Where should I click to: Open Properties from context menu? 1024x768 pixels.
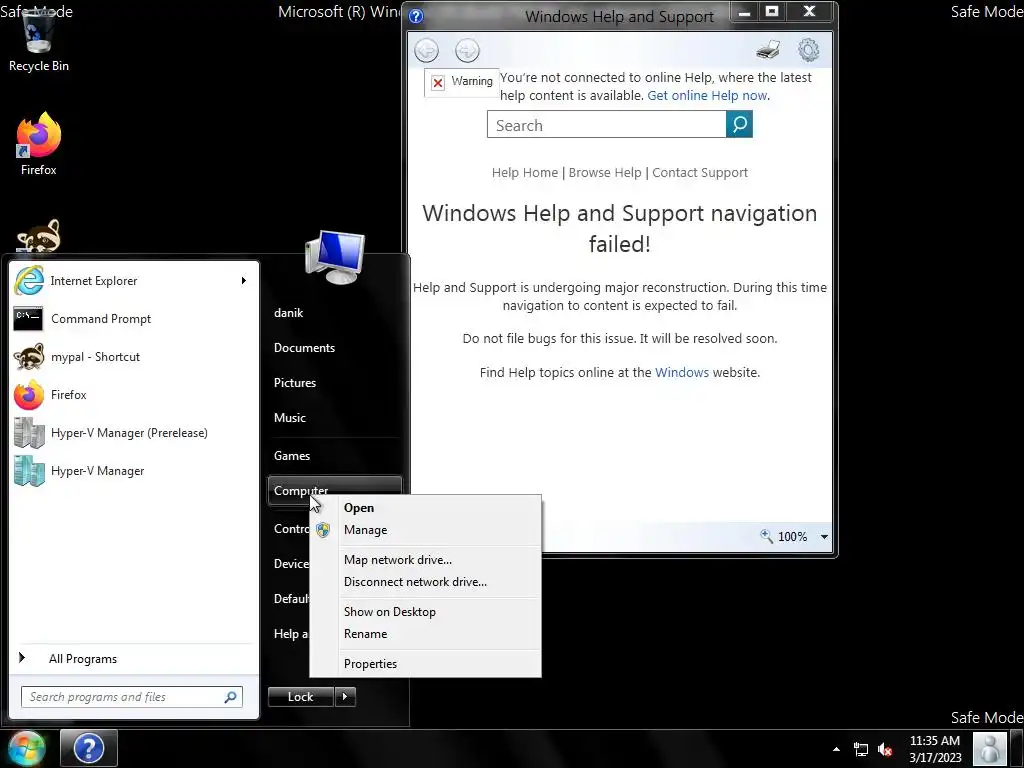point(427,664)
